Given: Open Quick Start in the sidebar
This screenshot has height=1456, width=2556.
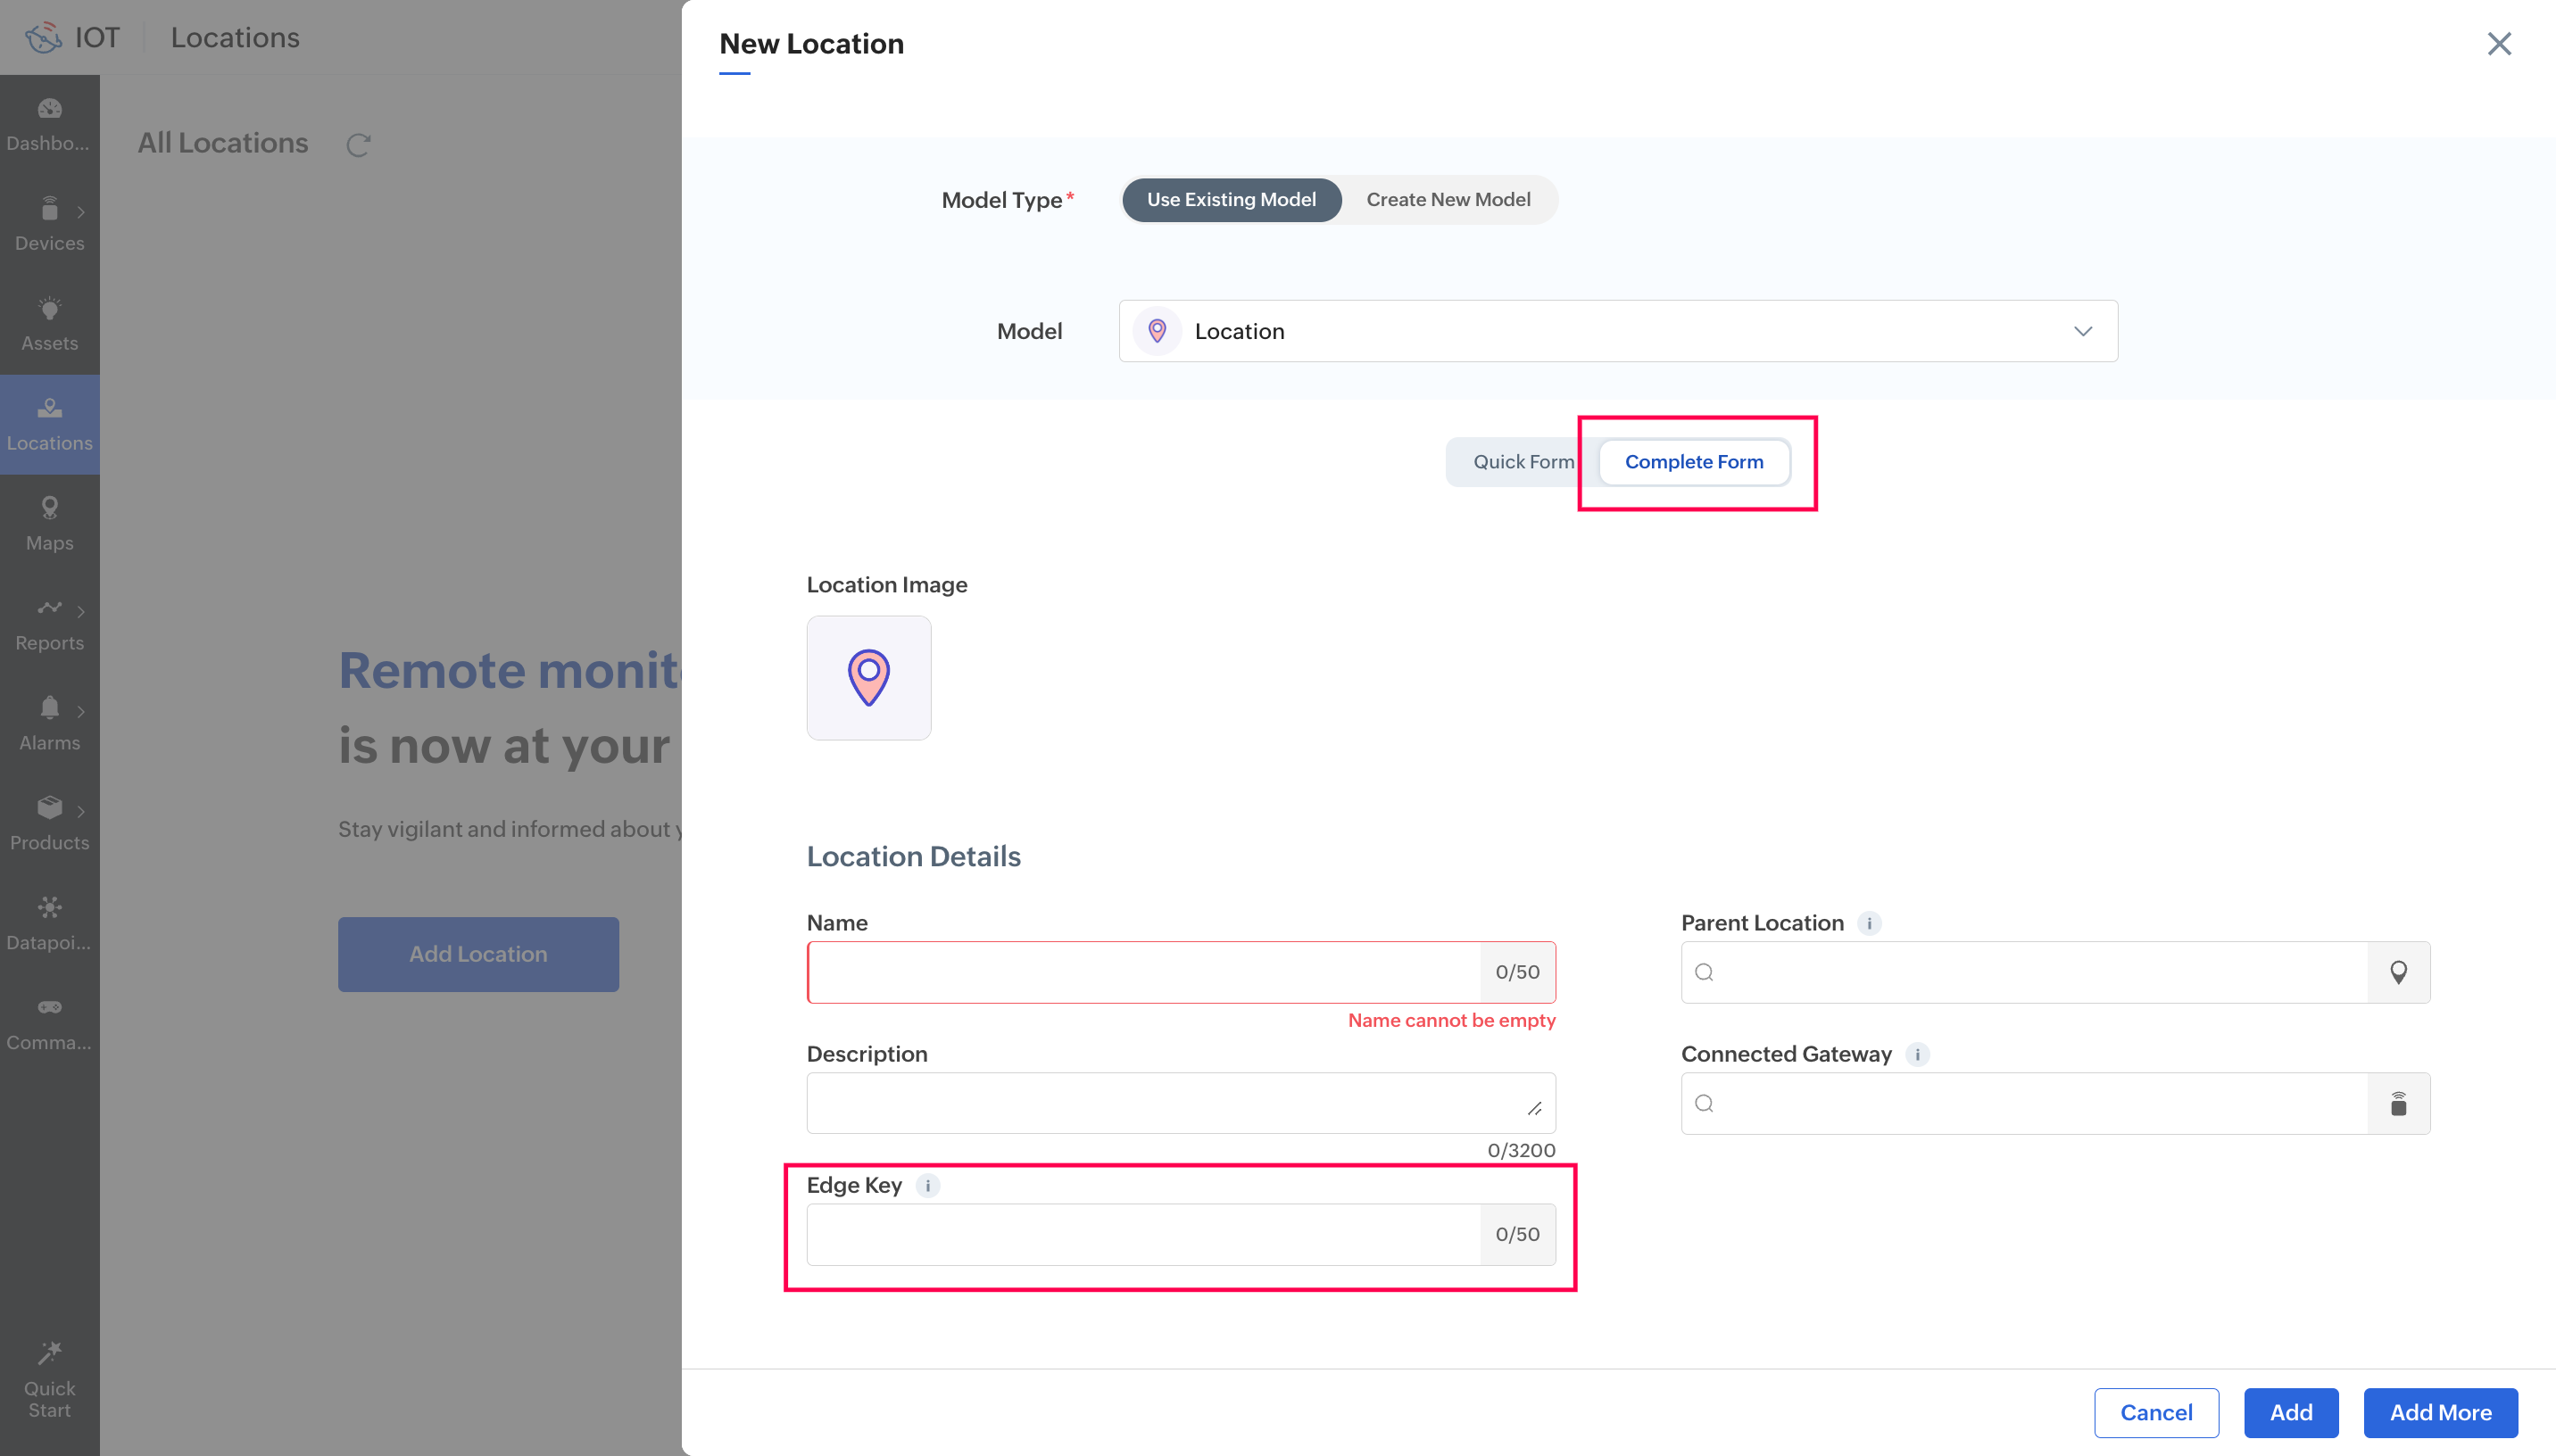Looking at the screenshot, I should pyautogui.click(x=49, y=1380).
